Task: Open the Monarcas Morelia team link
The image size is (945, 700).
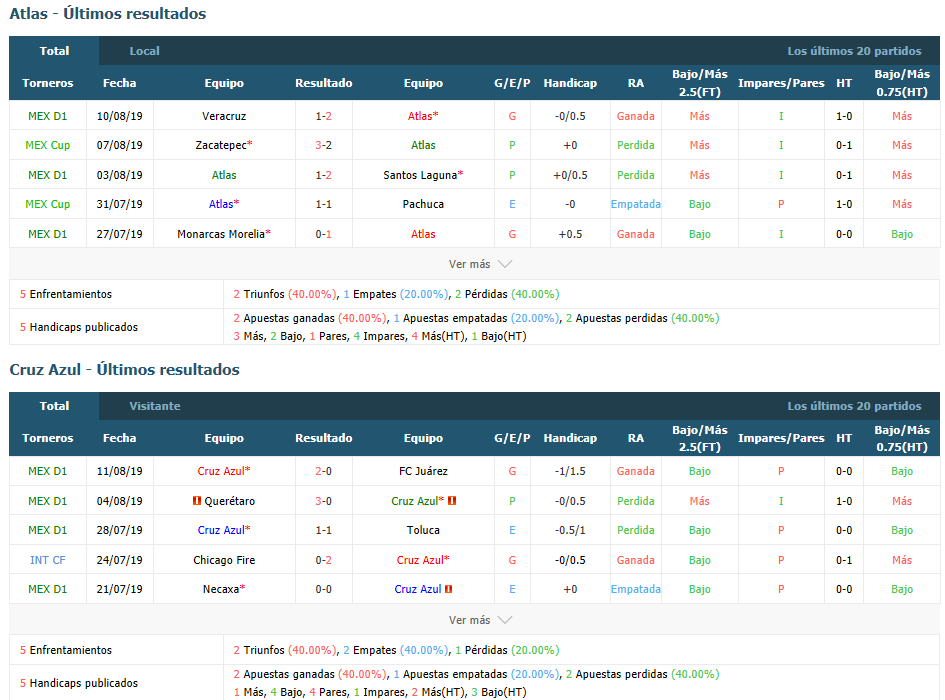Action: tap(221, 234)
